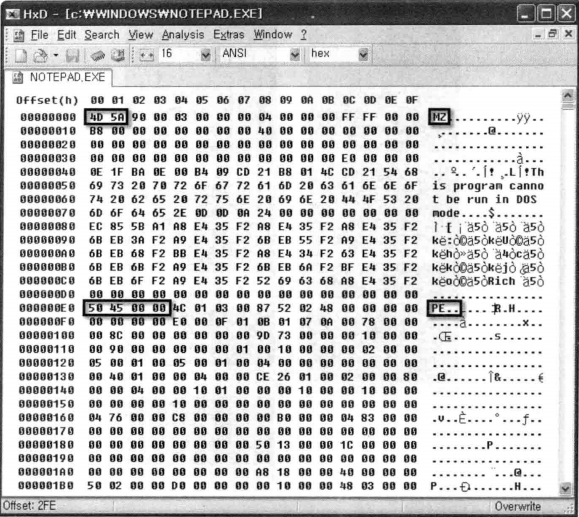Open the ANSI charset dropdown

tap(295, 55)
